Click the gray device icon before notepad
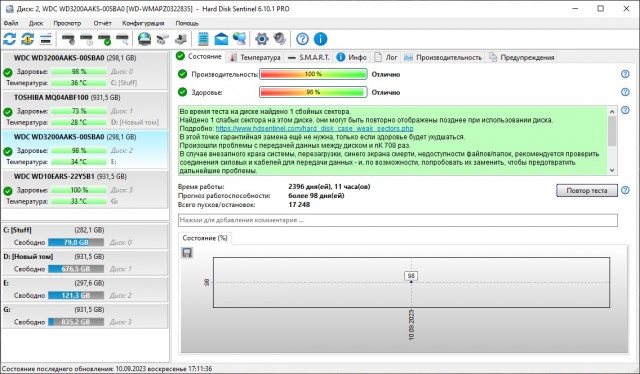This screenshot has width=640, height=374. point(180,39)
